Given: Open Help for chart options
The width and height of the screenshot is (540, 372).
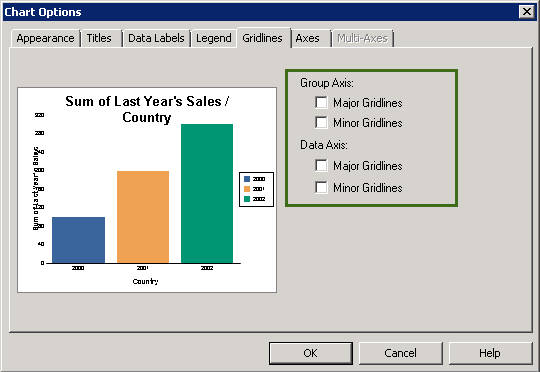Looking at the screenshot, I should tap(490, 353).
